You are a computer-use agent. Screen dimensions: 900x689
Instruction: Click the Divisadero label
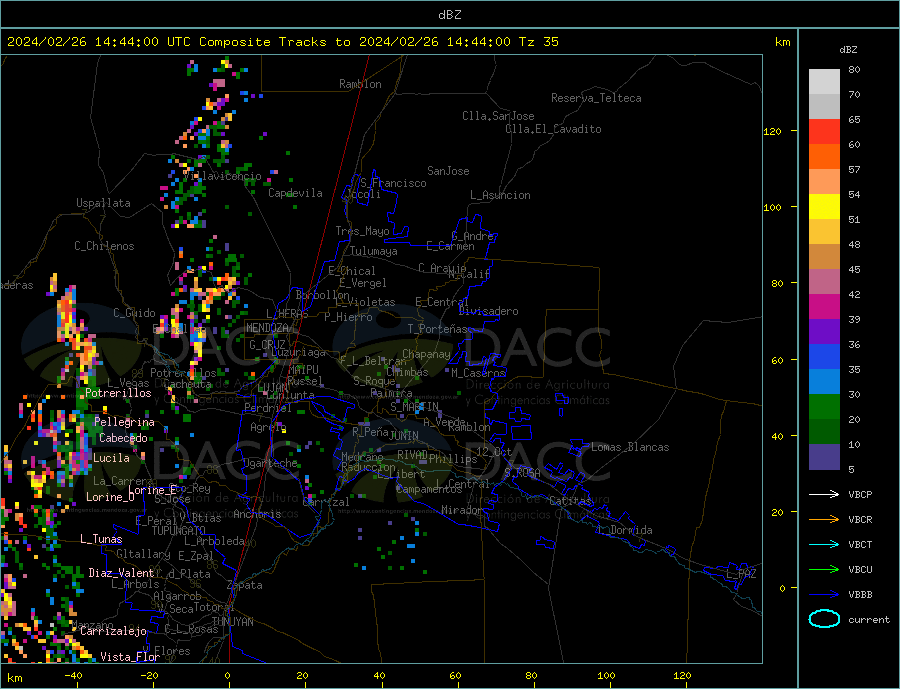488,311
